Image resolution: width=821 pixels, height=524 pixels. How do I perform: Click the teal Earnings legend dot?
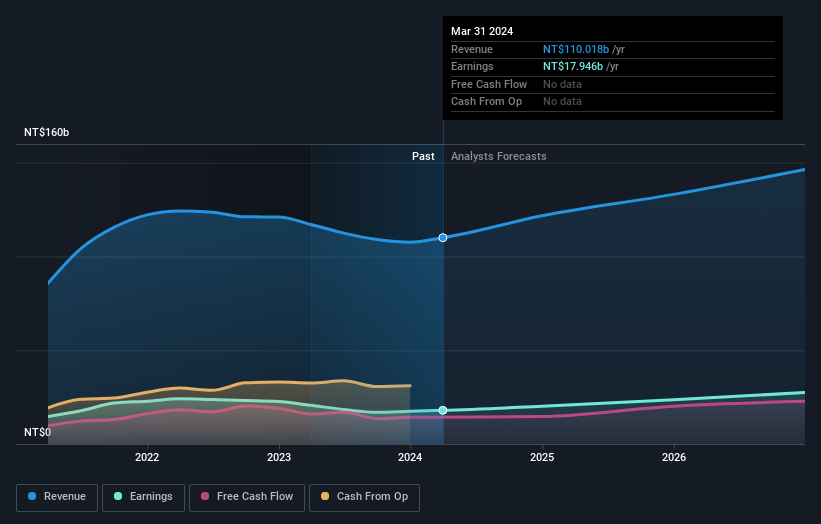(118, 496)
